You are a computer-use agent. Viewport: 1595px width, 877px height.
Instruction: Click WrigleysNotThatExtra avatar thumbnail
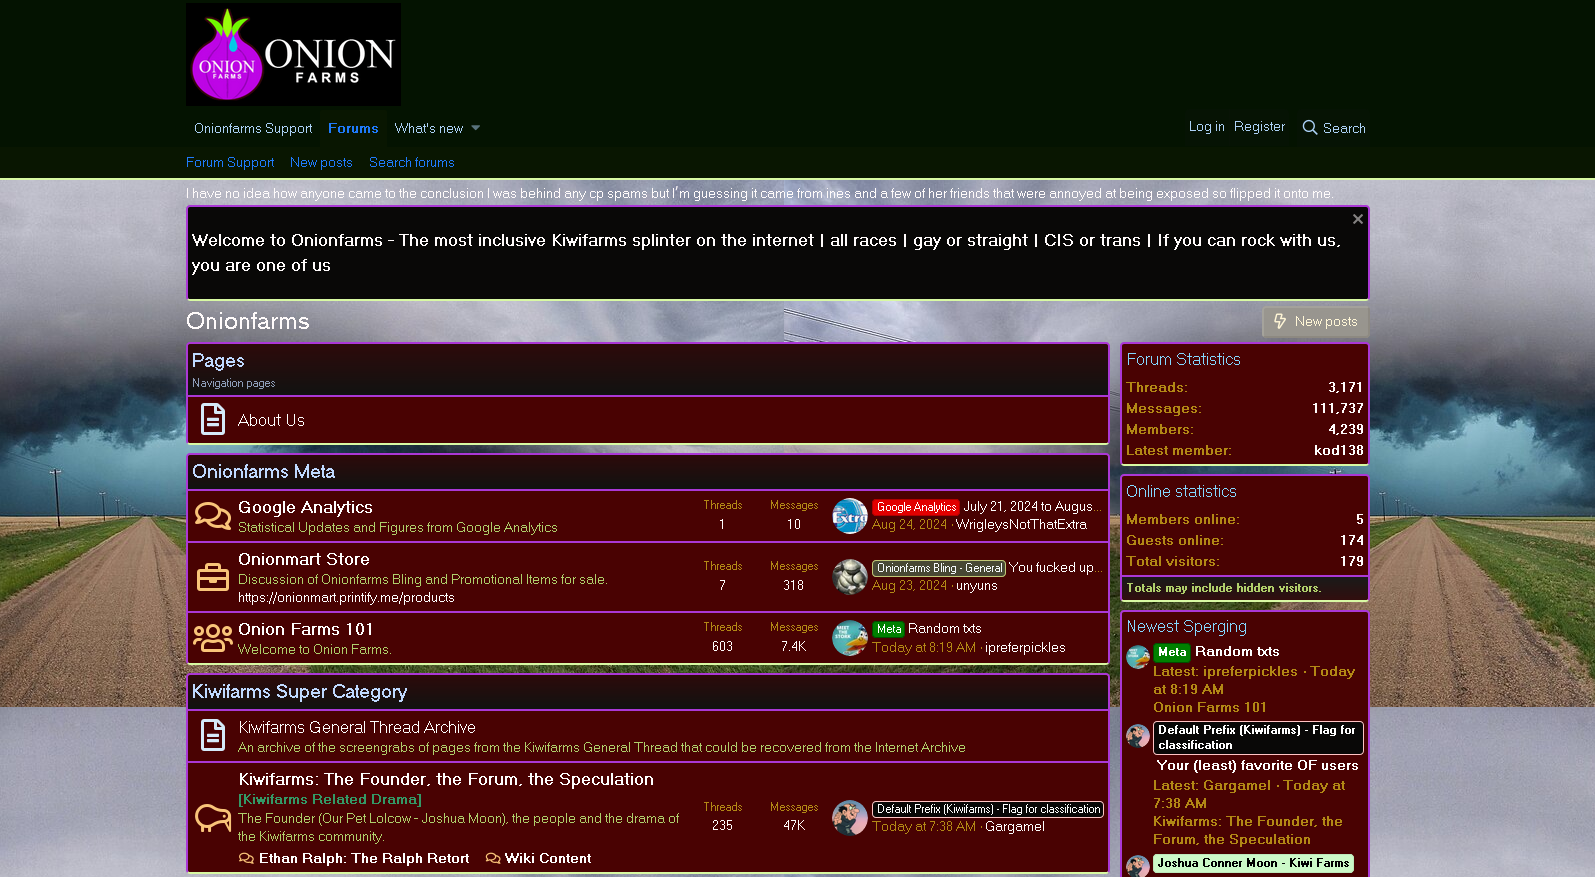click(x=849, y=516)
